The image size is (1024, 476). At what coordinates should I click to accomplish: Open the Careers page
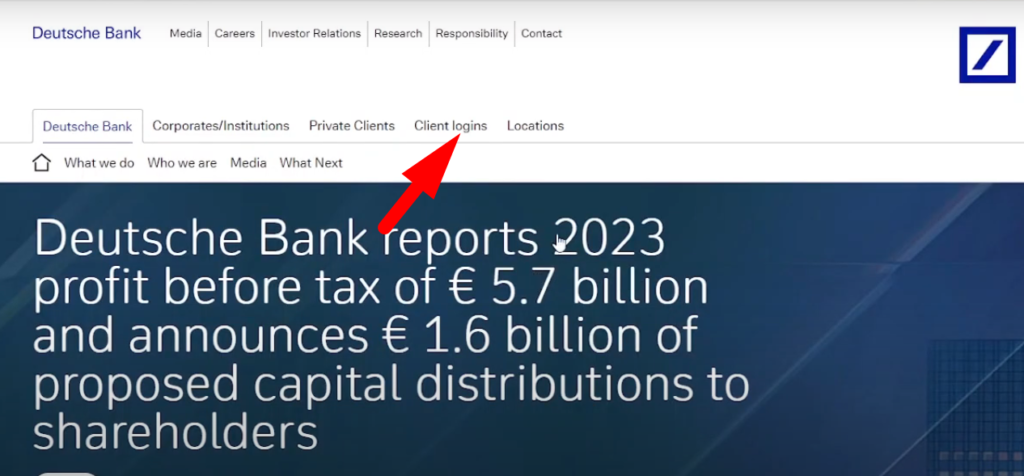pos(235,33)
